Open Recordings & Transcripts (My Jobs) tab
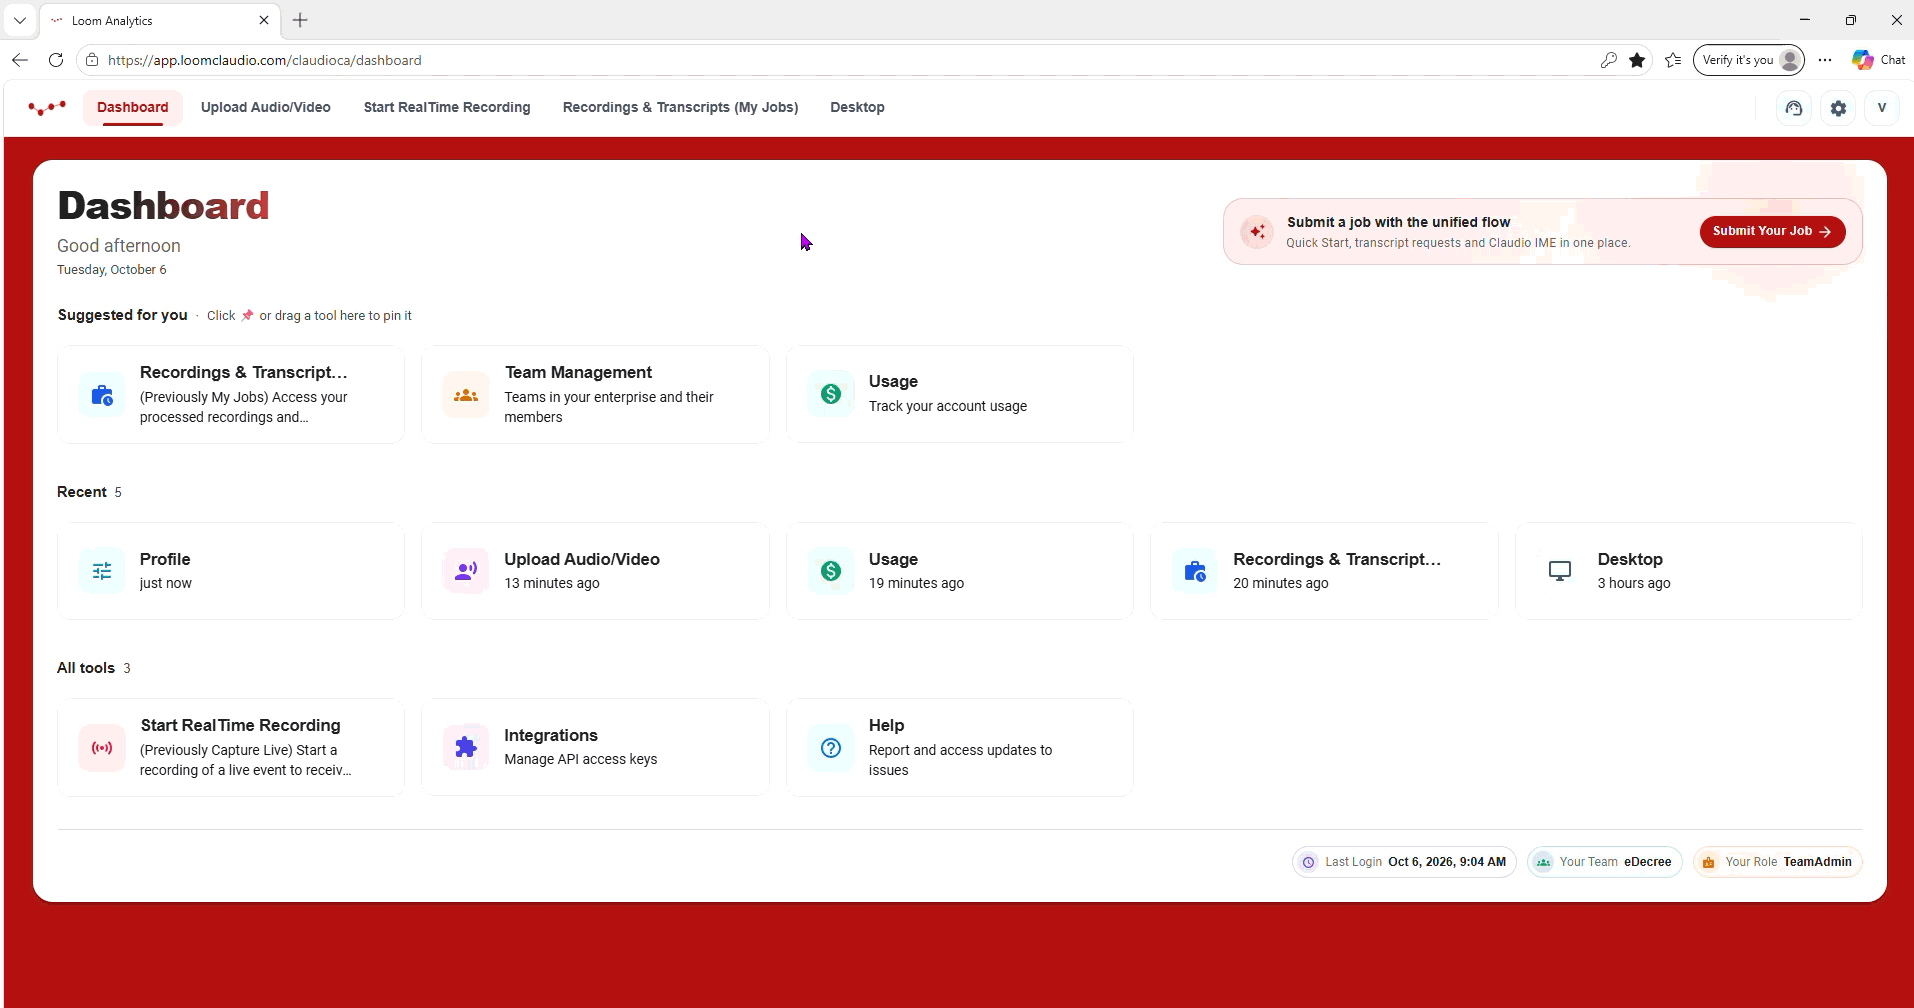This screenshot has width=1914, height=1008. 680,107
